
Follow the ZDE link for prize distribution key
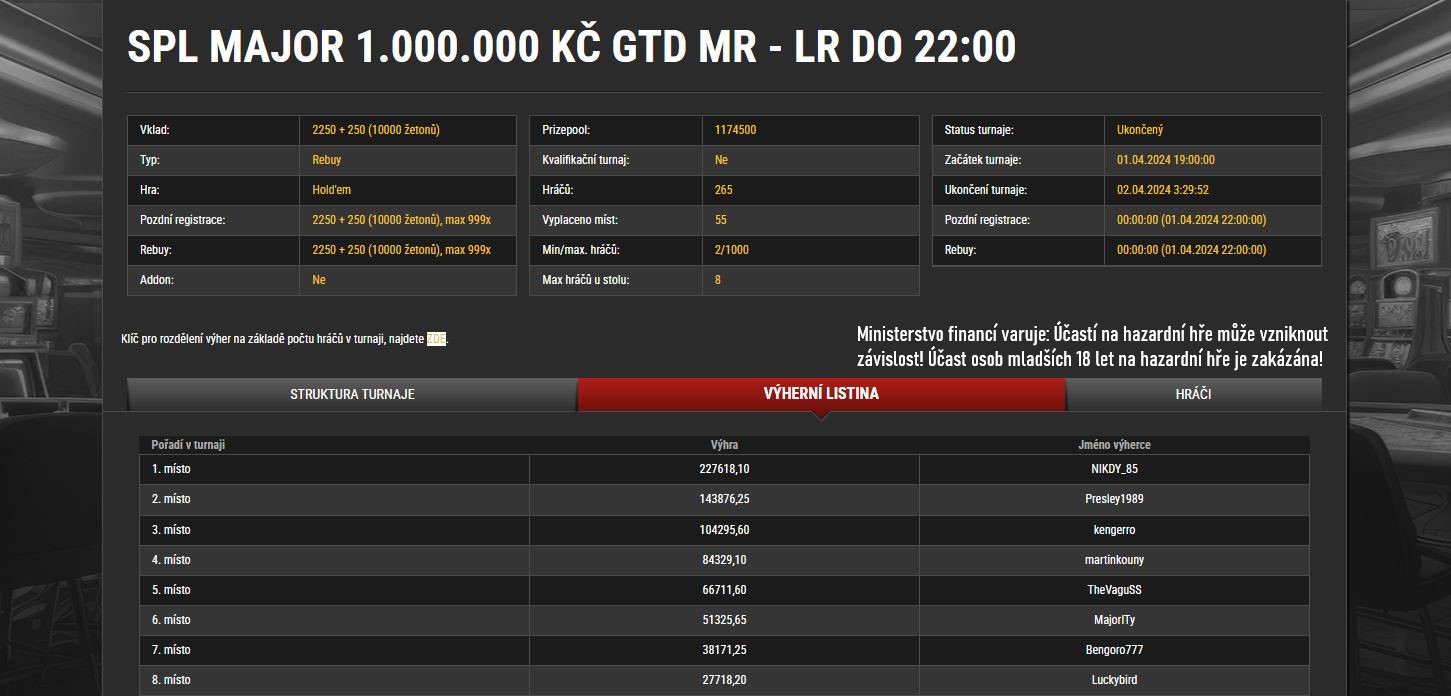[x=437, y=340]
